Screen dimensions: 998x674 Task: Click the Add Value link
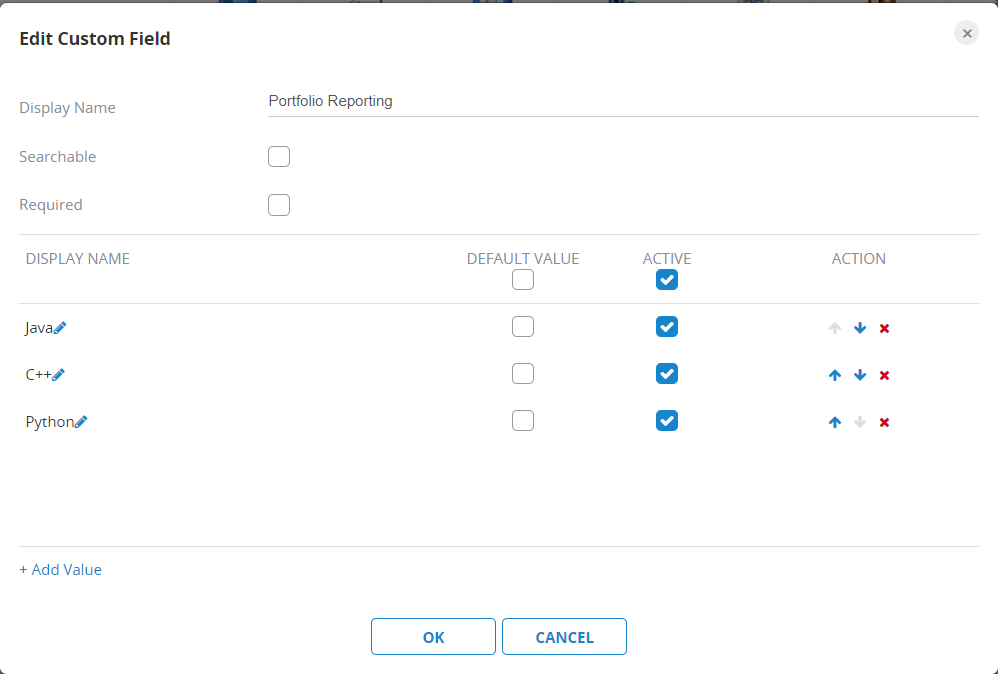point(61,570)
